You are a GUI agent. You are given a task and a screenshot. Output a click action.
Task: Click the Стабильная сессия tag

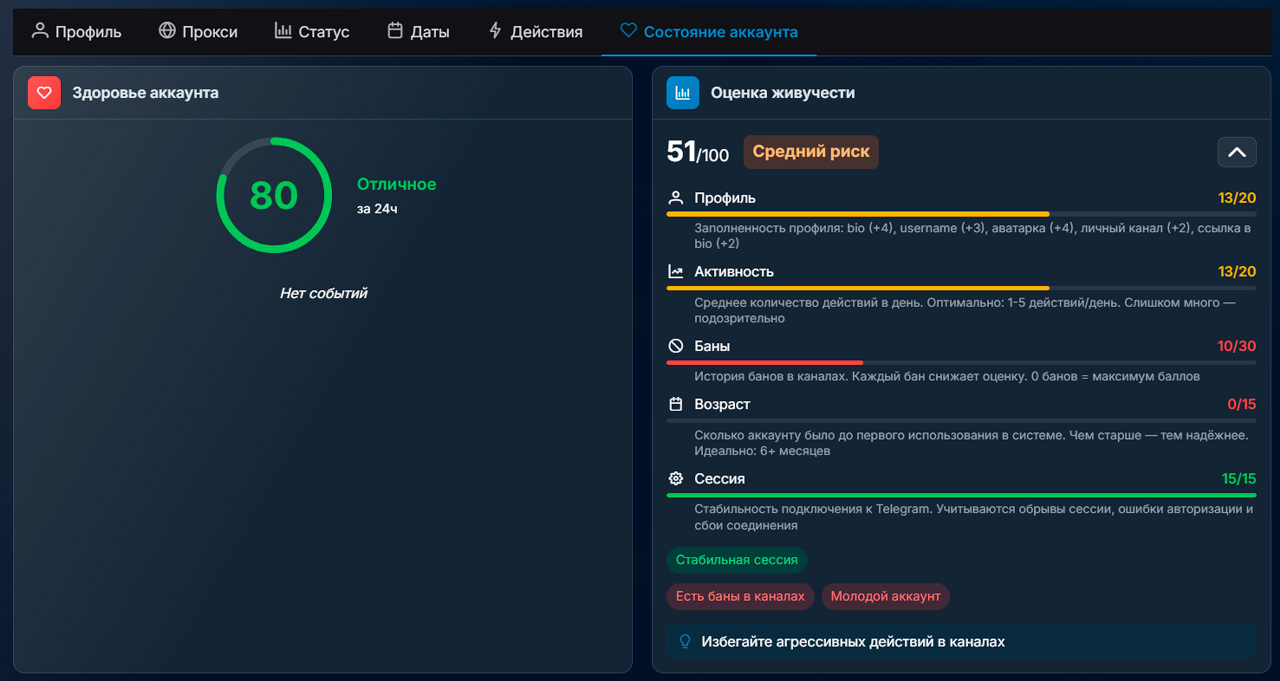coord(737,560)
